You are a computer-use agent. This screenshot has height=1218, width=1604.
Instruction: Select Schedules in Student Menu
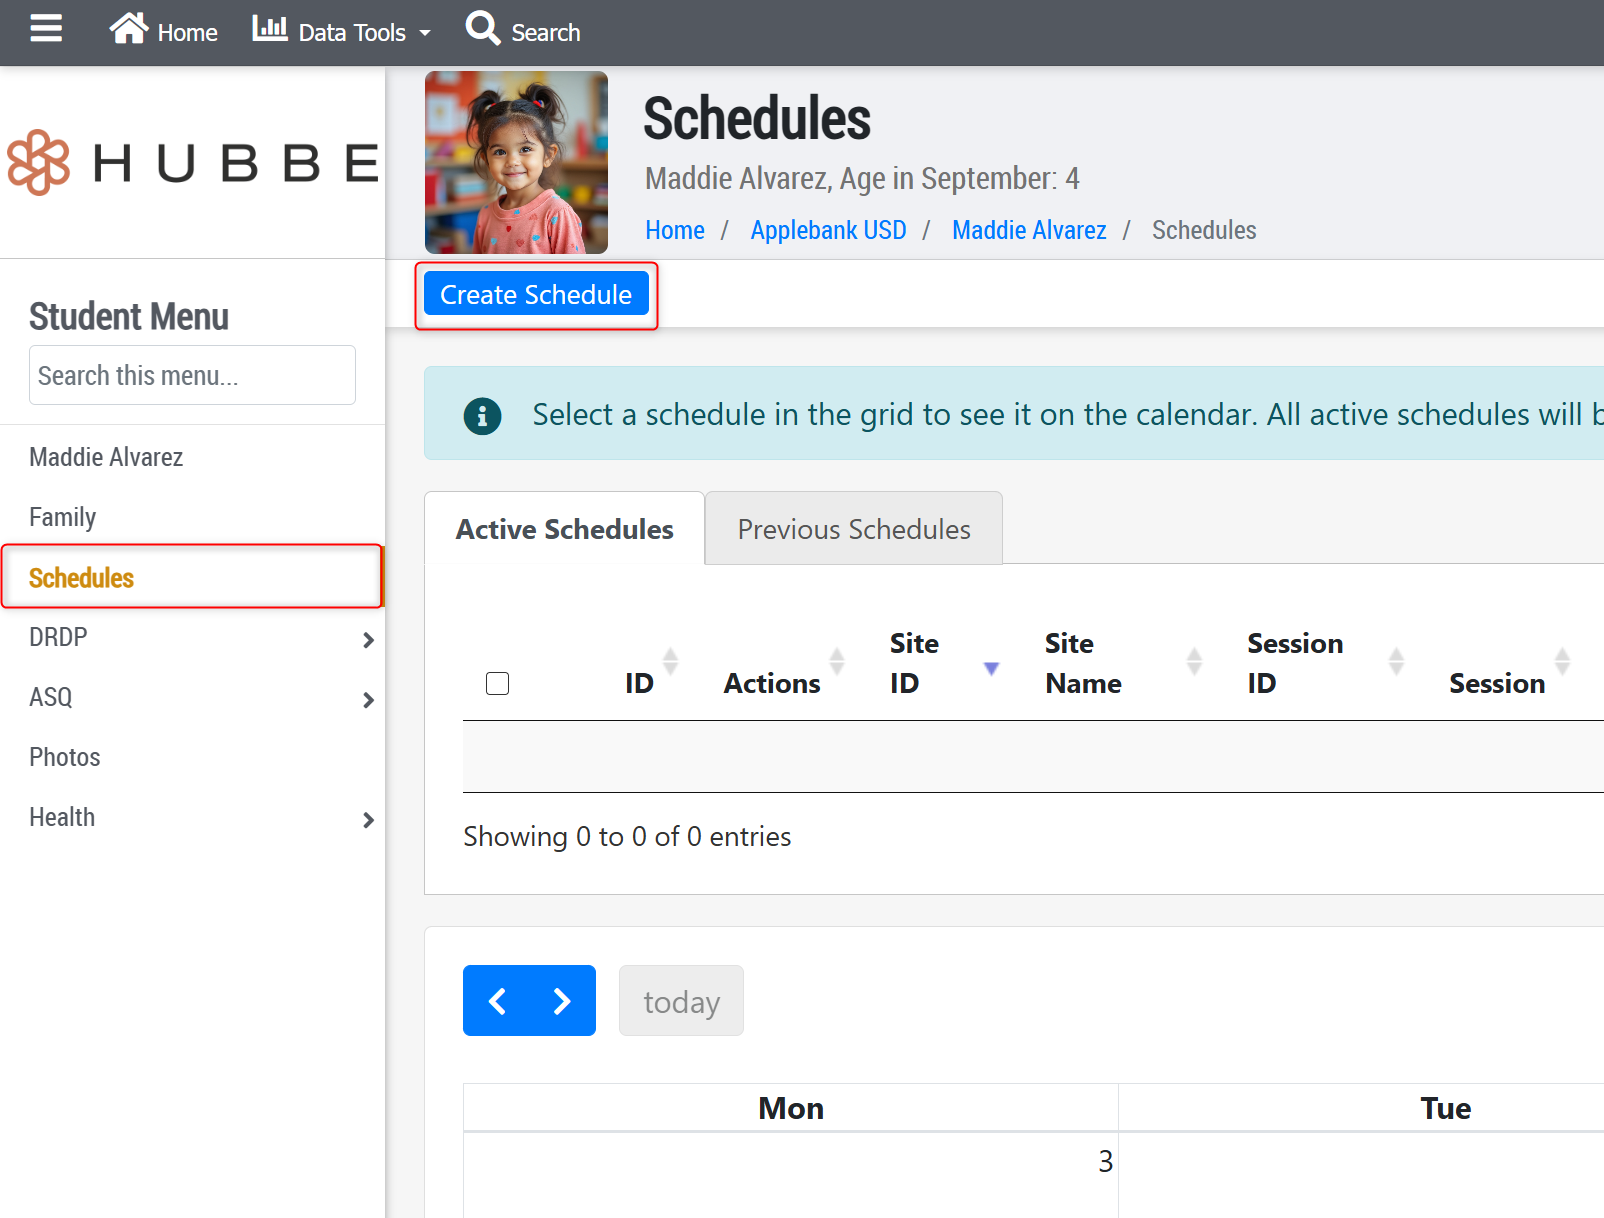[x=192, y=577]
